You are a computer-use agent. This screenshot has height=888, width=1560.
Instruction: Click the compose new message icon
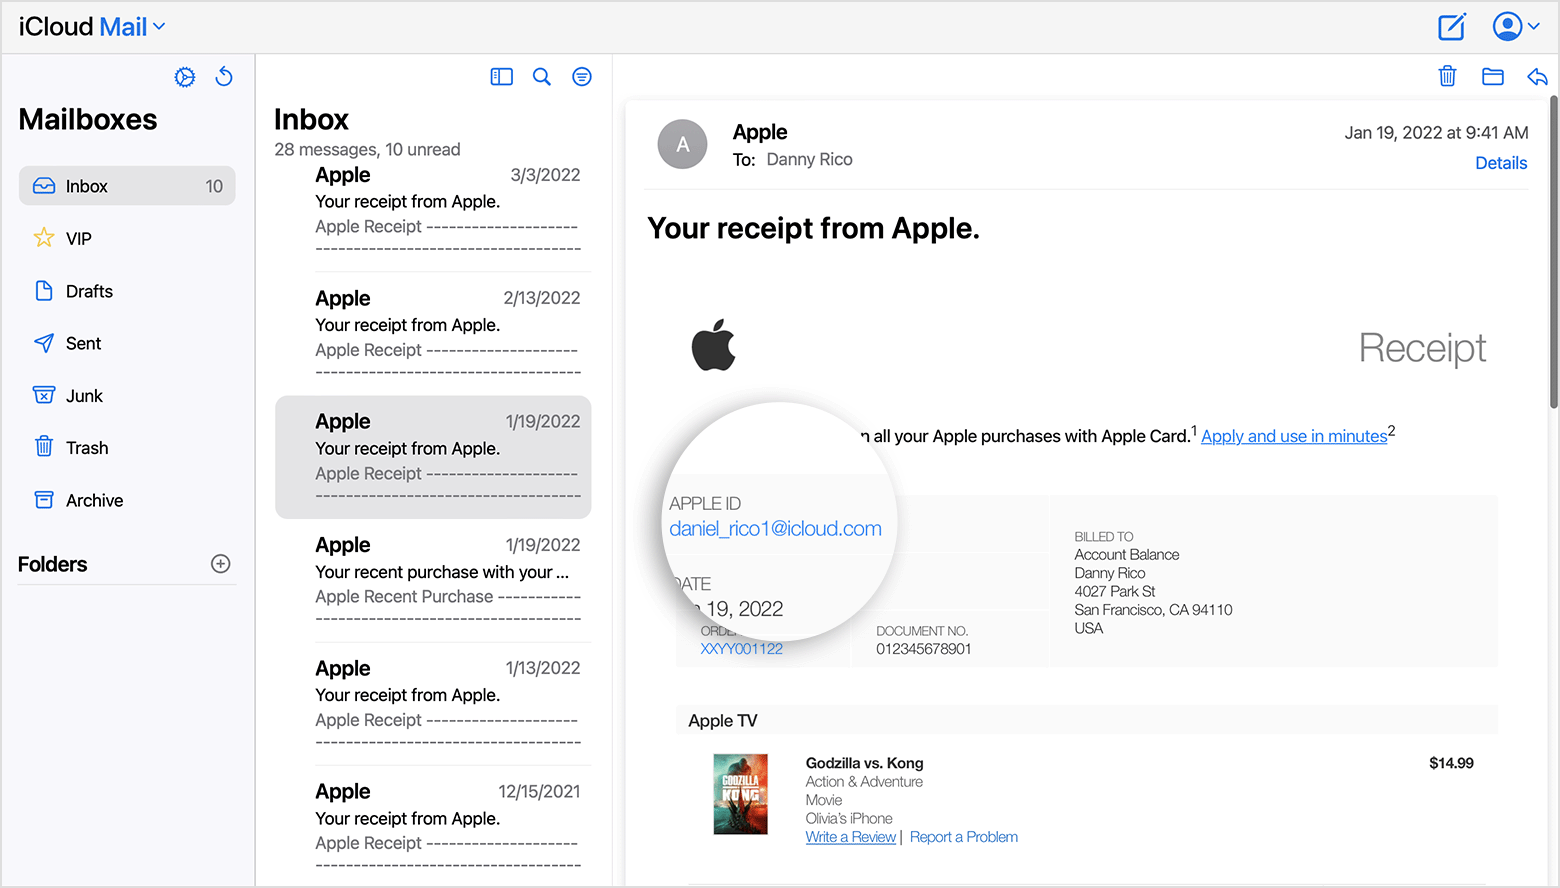pos(1451,27)
